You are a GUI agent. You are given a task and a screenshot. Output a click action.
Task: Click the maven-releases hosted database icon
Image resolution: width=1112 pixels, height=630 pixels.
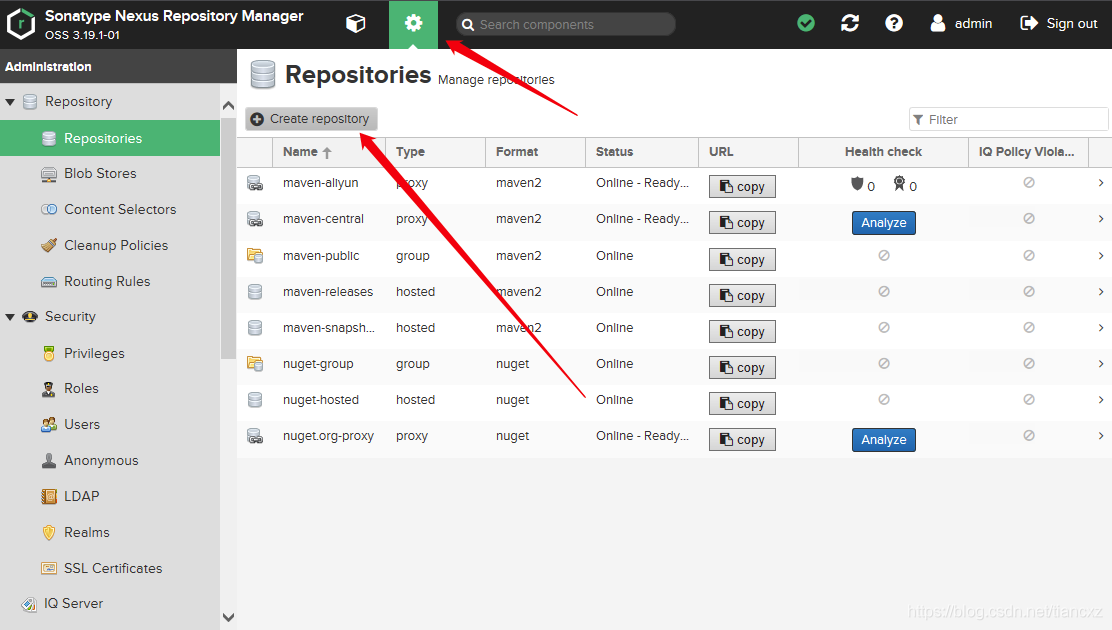(x=255, y=292)
